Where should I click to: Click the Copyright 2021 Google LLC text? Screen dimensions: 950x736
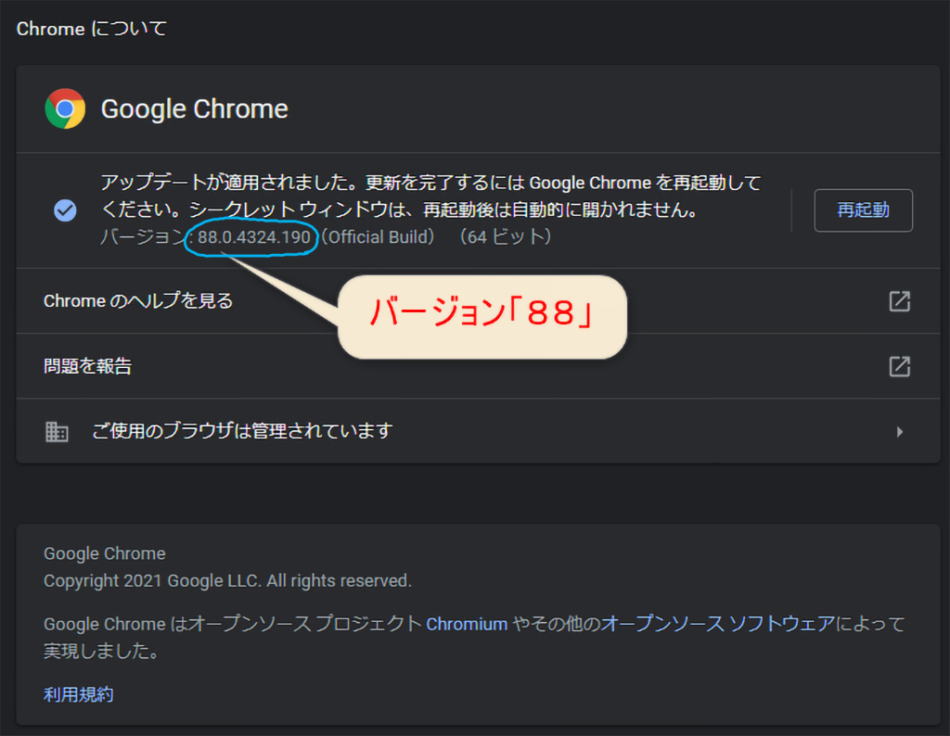point(227,580)
